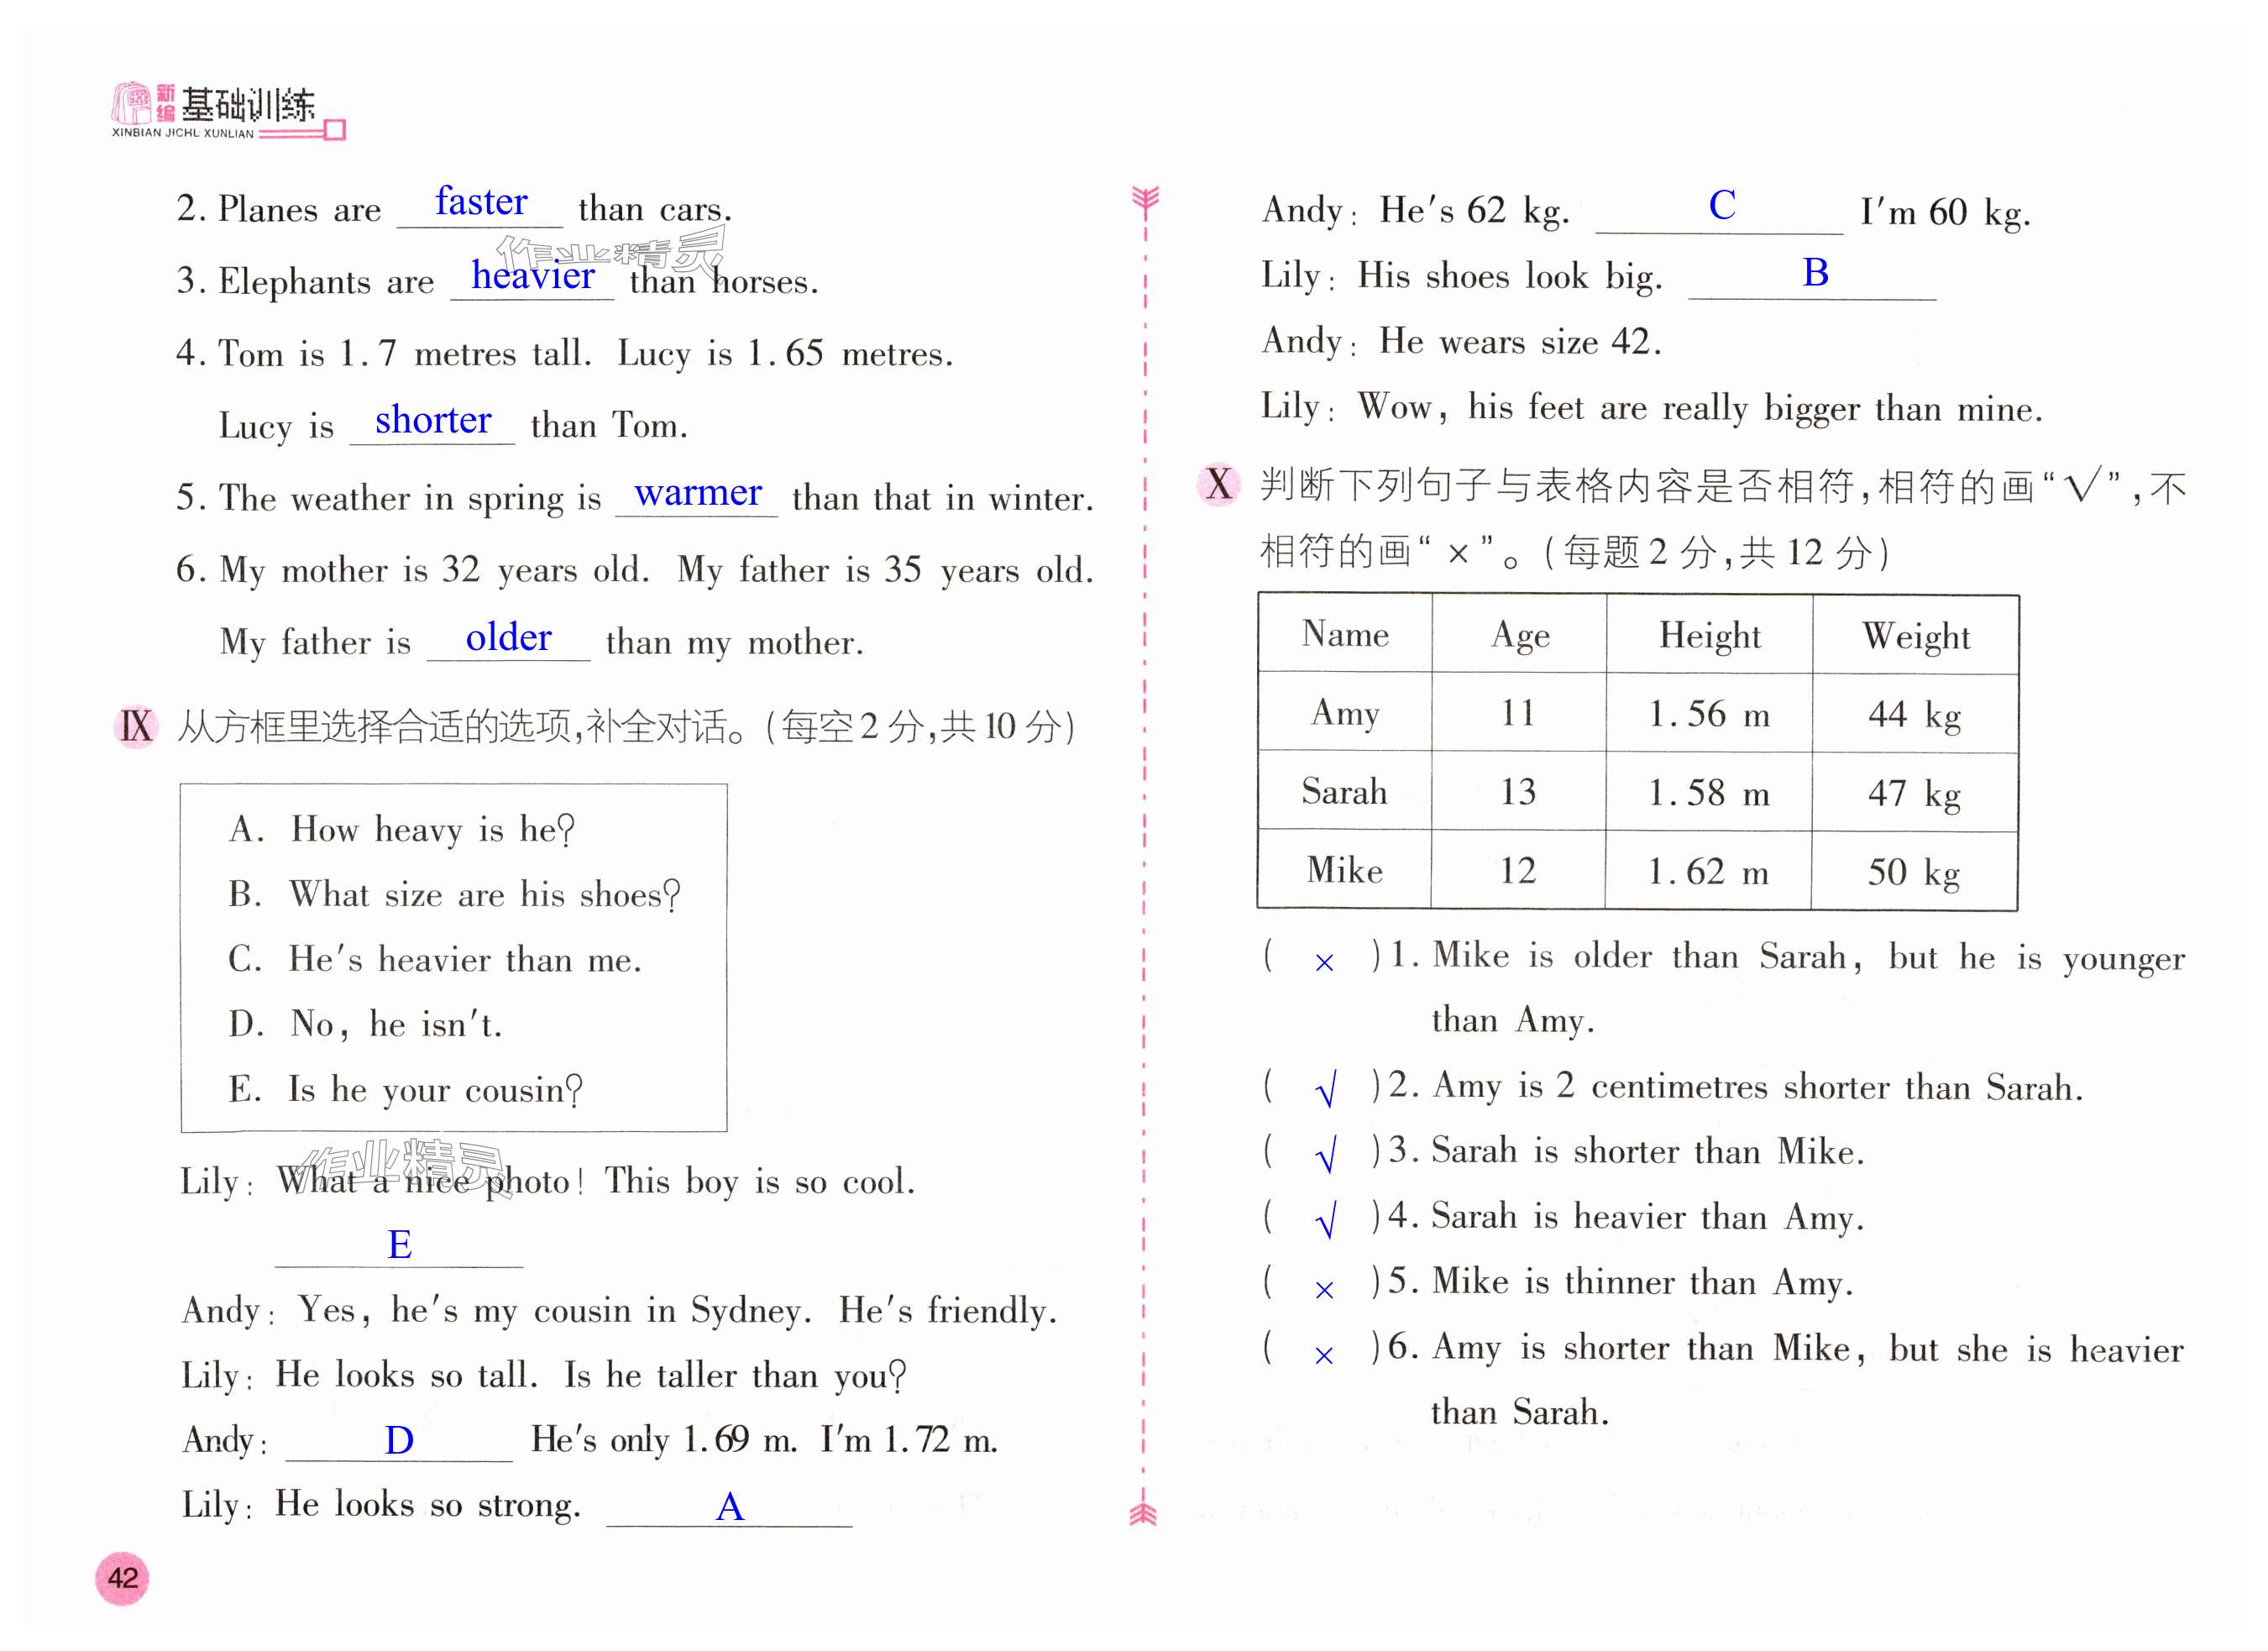The width and height of the screenshot is (2268, 1651).
Task: Click the book logo icon at top left
Action: [x=132, y=104]
